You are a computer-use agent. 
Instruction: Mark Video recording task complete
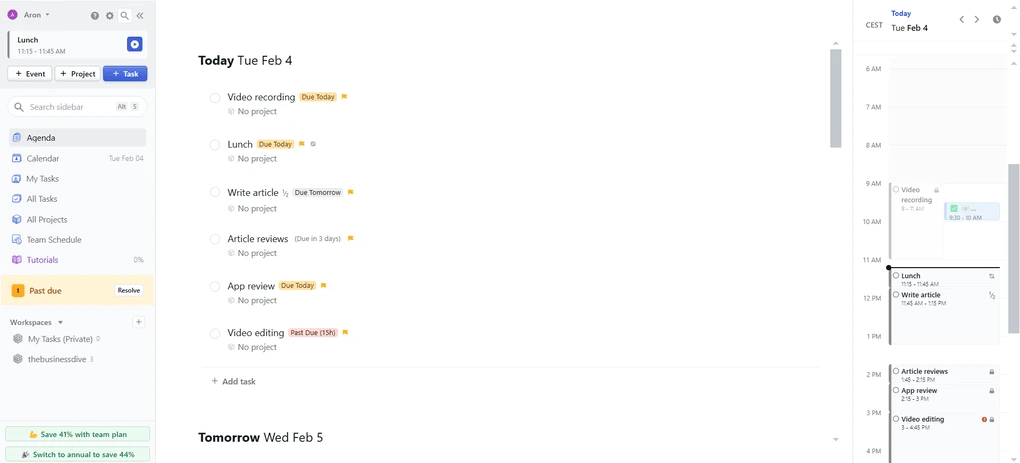coord(215,98)
